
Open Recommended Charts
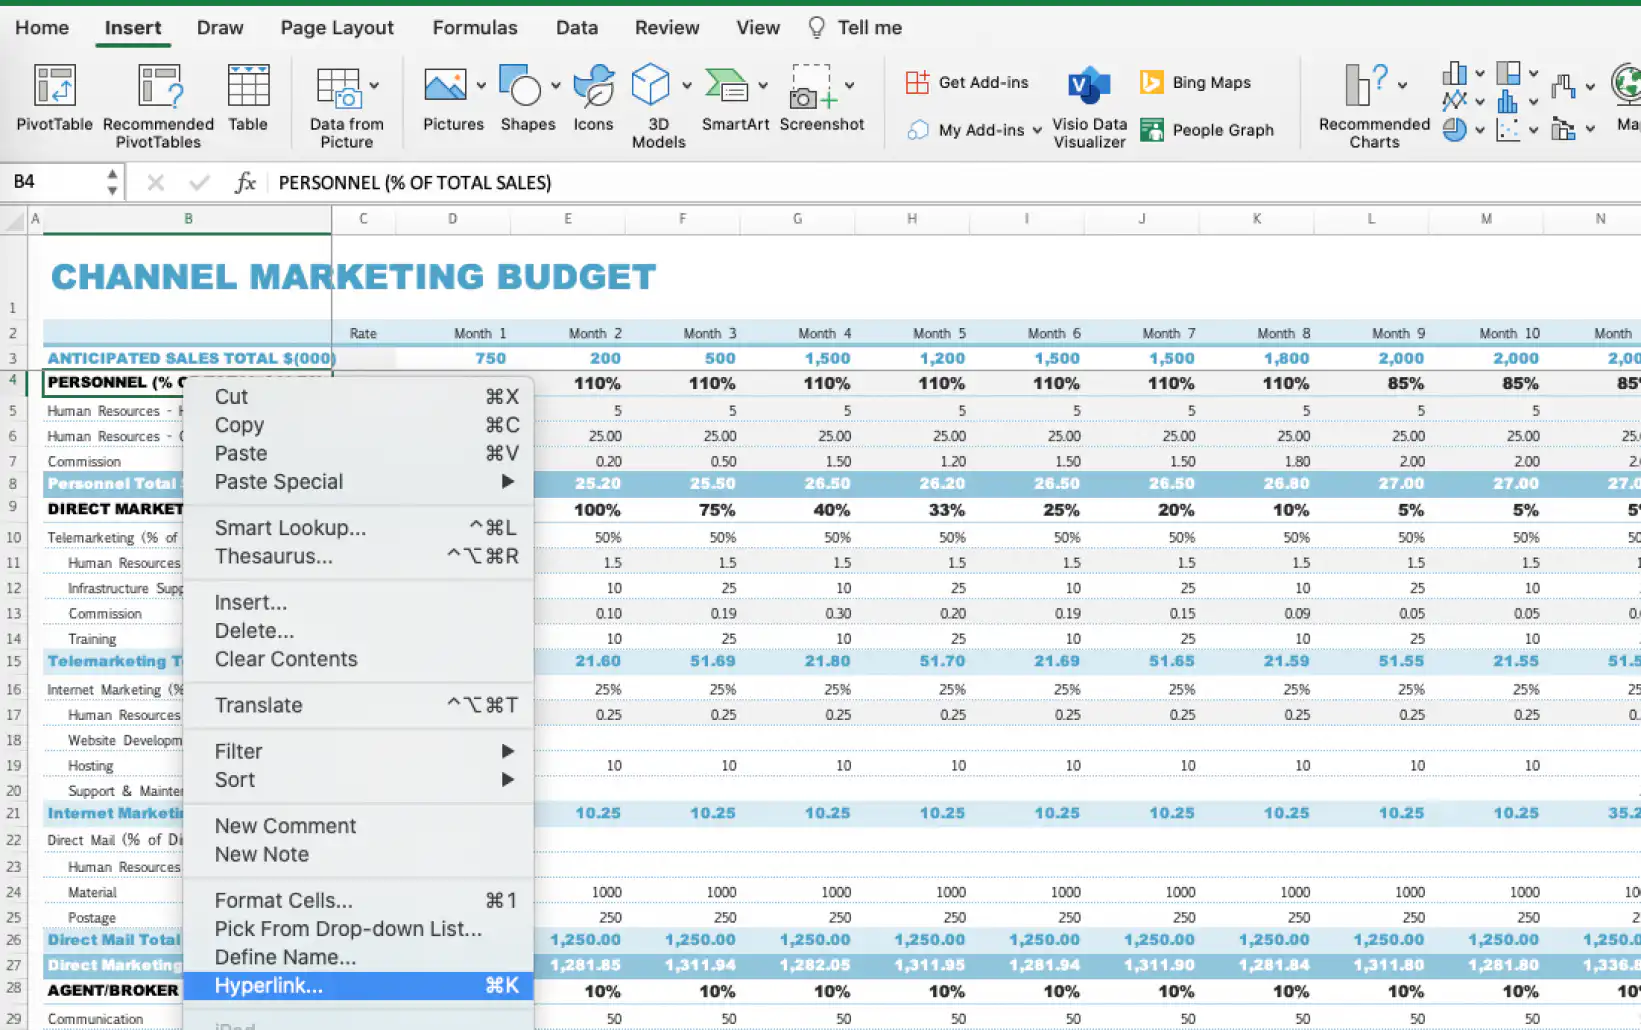1374,106
